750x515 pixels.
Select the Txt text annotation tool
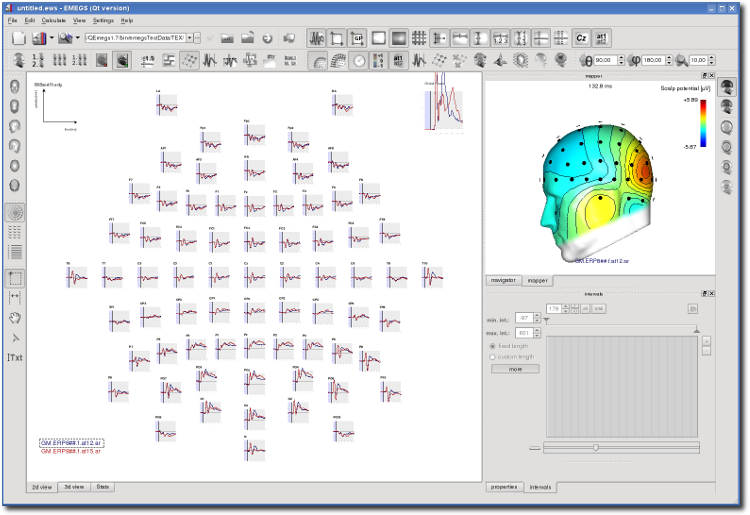pos(16,357)
